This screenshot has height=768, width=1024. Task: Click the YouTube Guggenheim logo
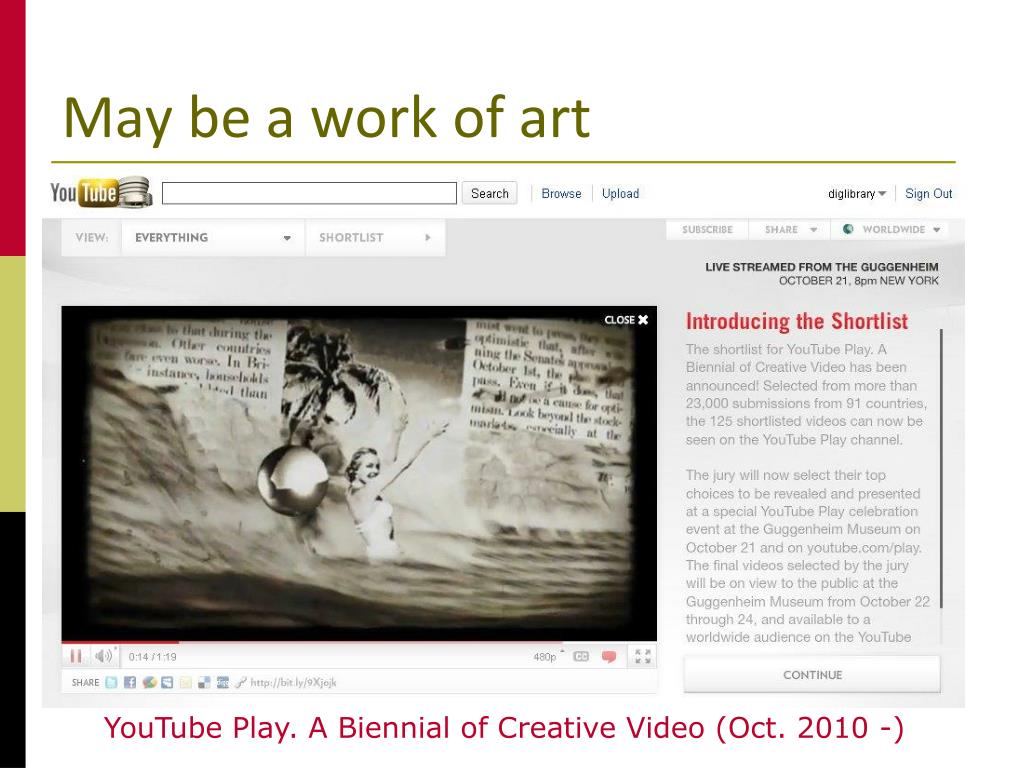pos(102,193)
